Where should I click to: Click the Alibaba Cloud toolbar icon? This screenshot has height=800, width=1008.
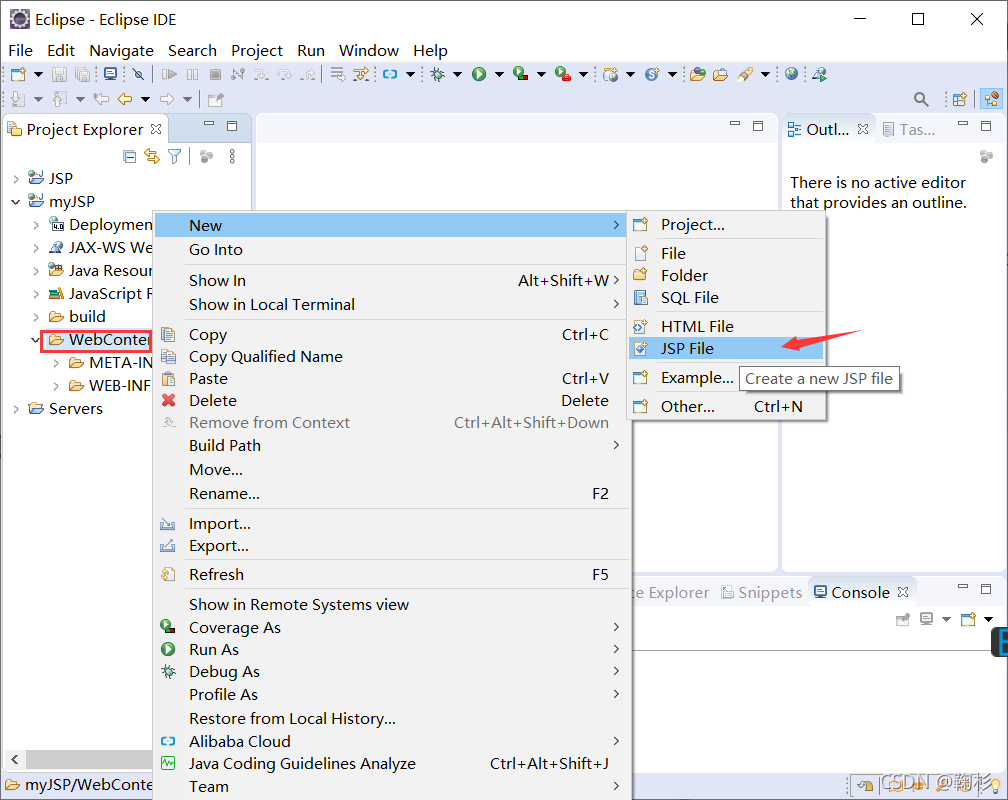coord(390,74)
